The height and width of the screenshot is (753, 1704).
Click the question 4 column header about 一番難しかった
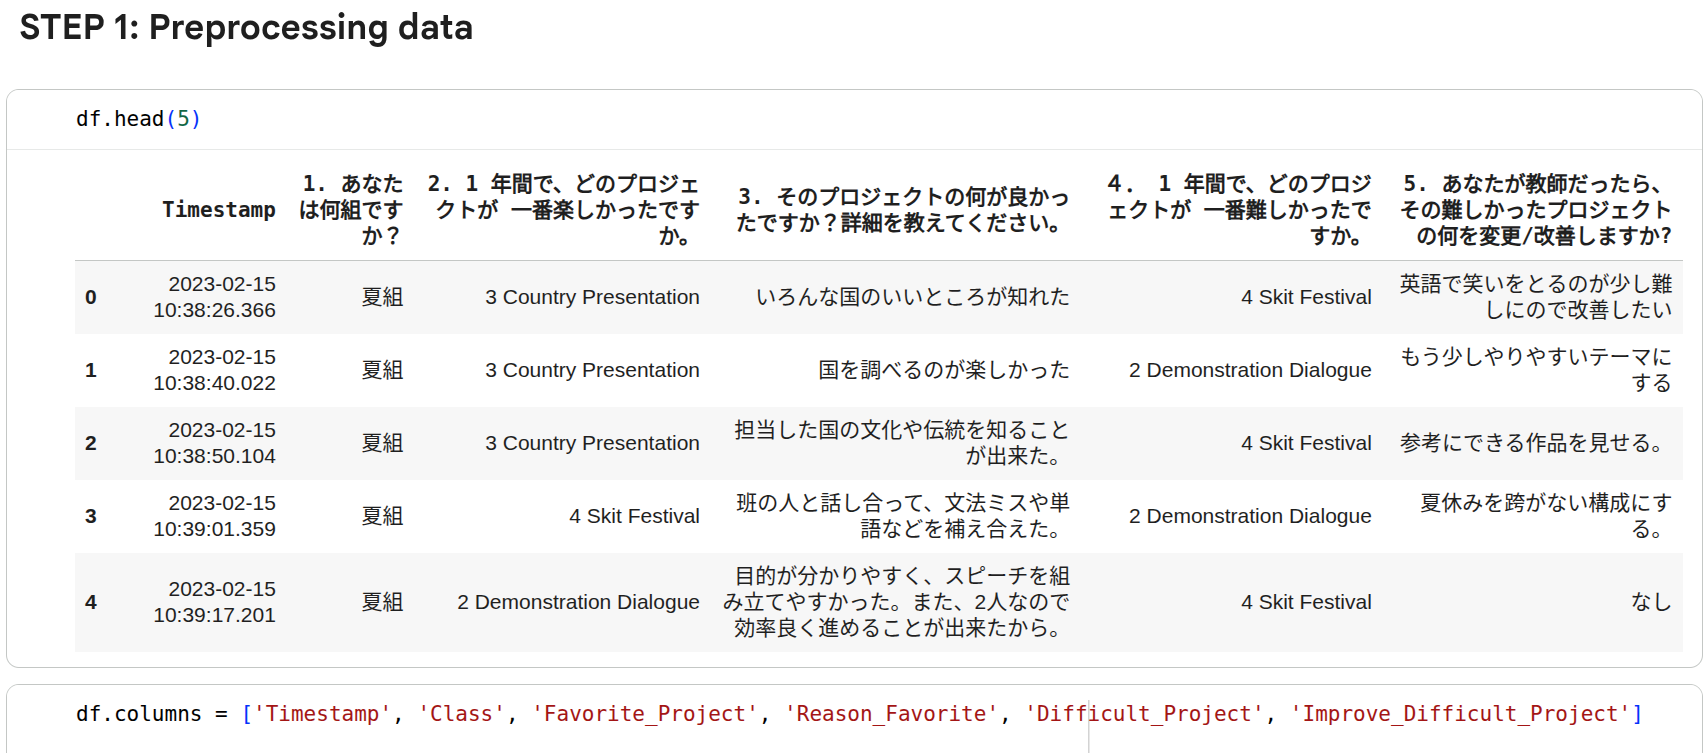pyautogui.click(x=1240, y=210)
